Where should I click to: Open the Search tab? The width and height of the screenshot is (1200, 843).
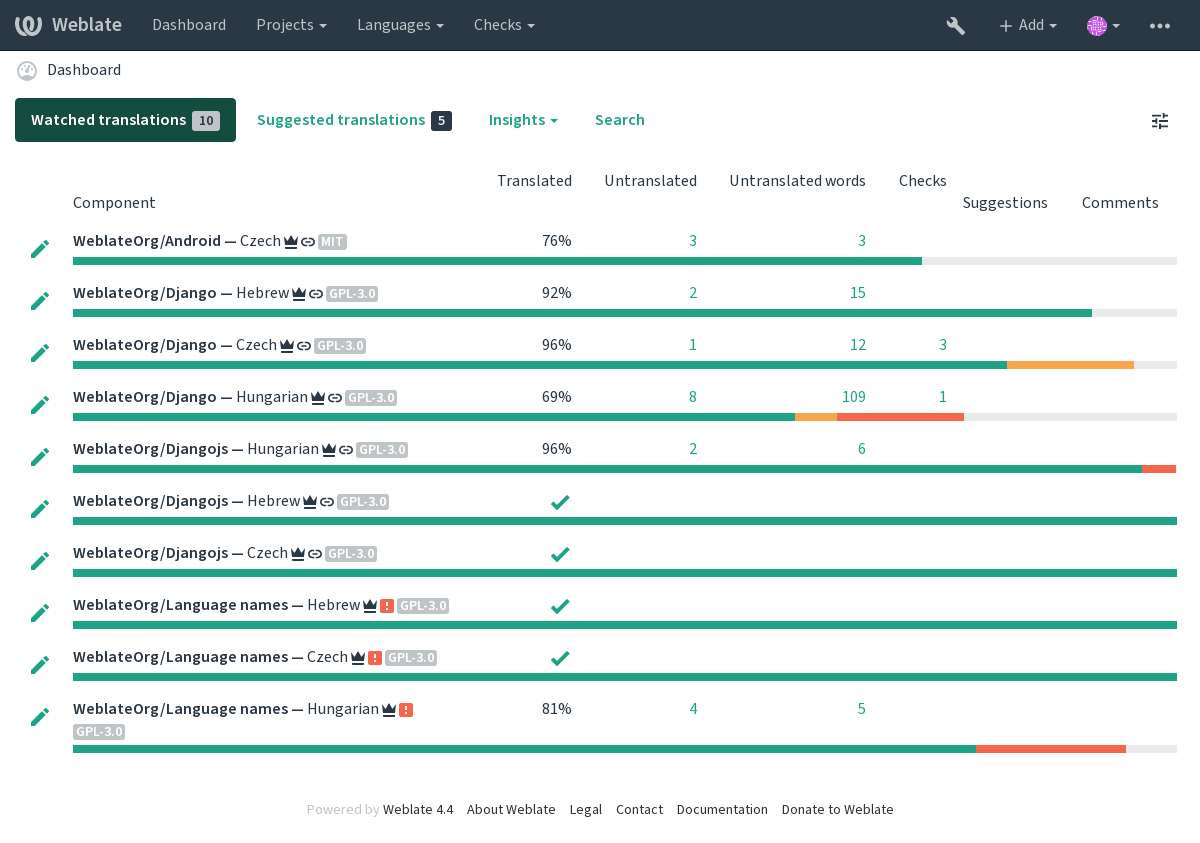(x=620, y=120)
